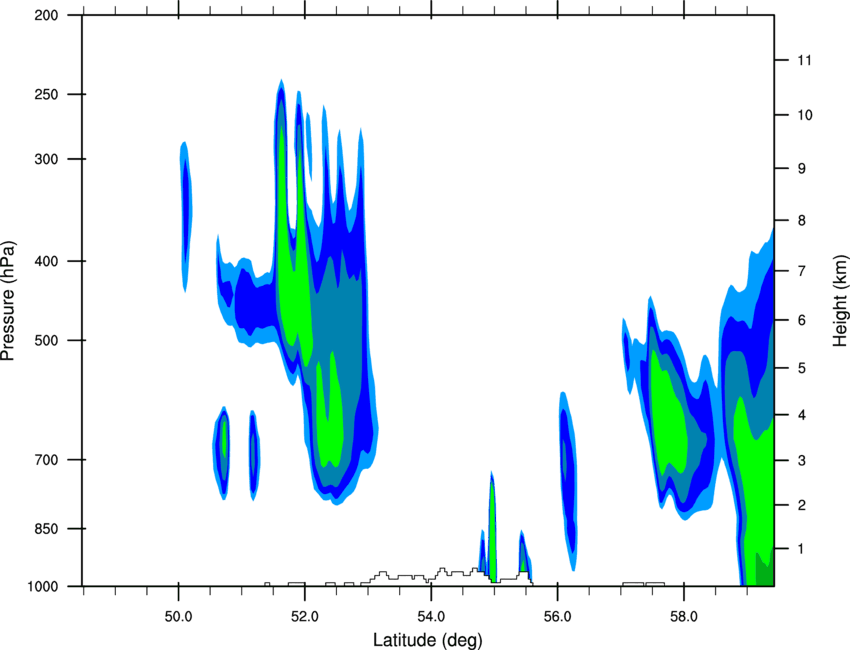Click the blue contour blob at latitude 56
Viewport: 850px width, 650px height.
click(568, 481)
